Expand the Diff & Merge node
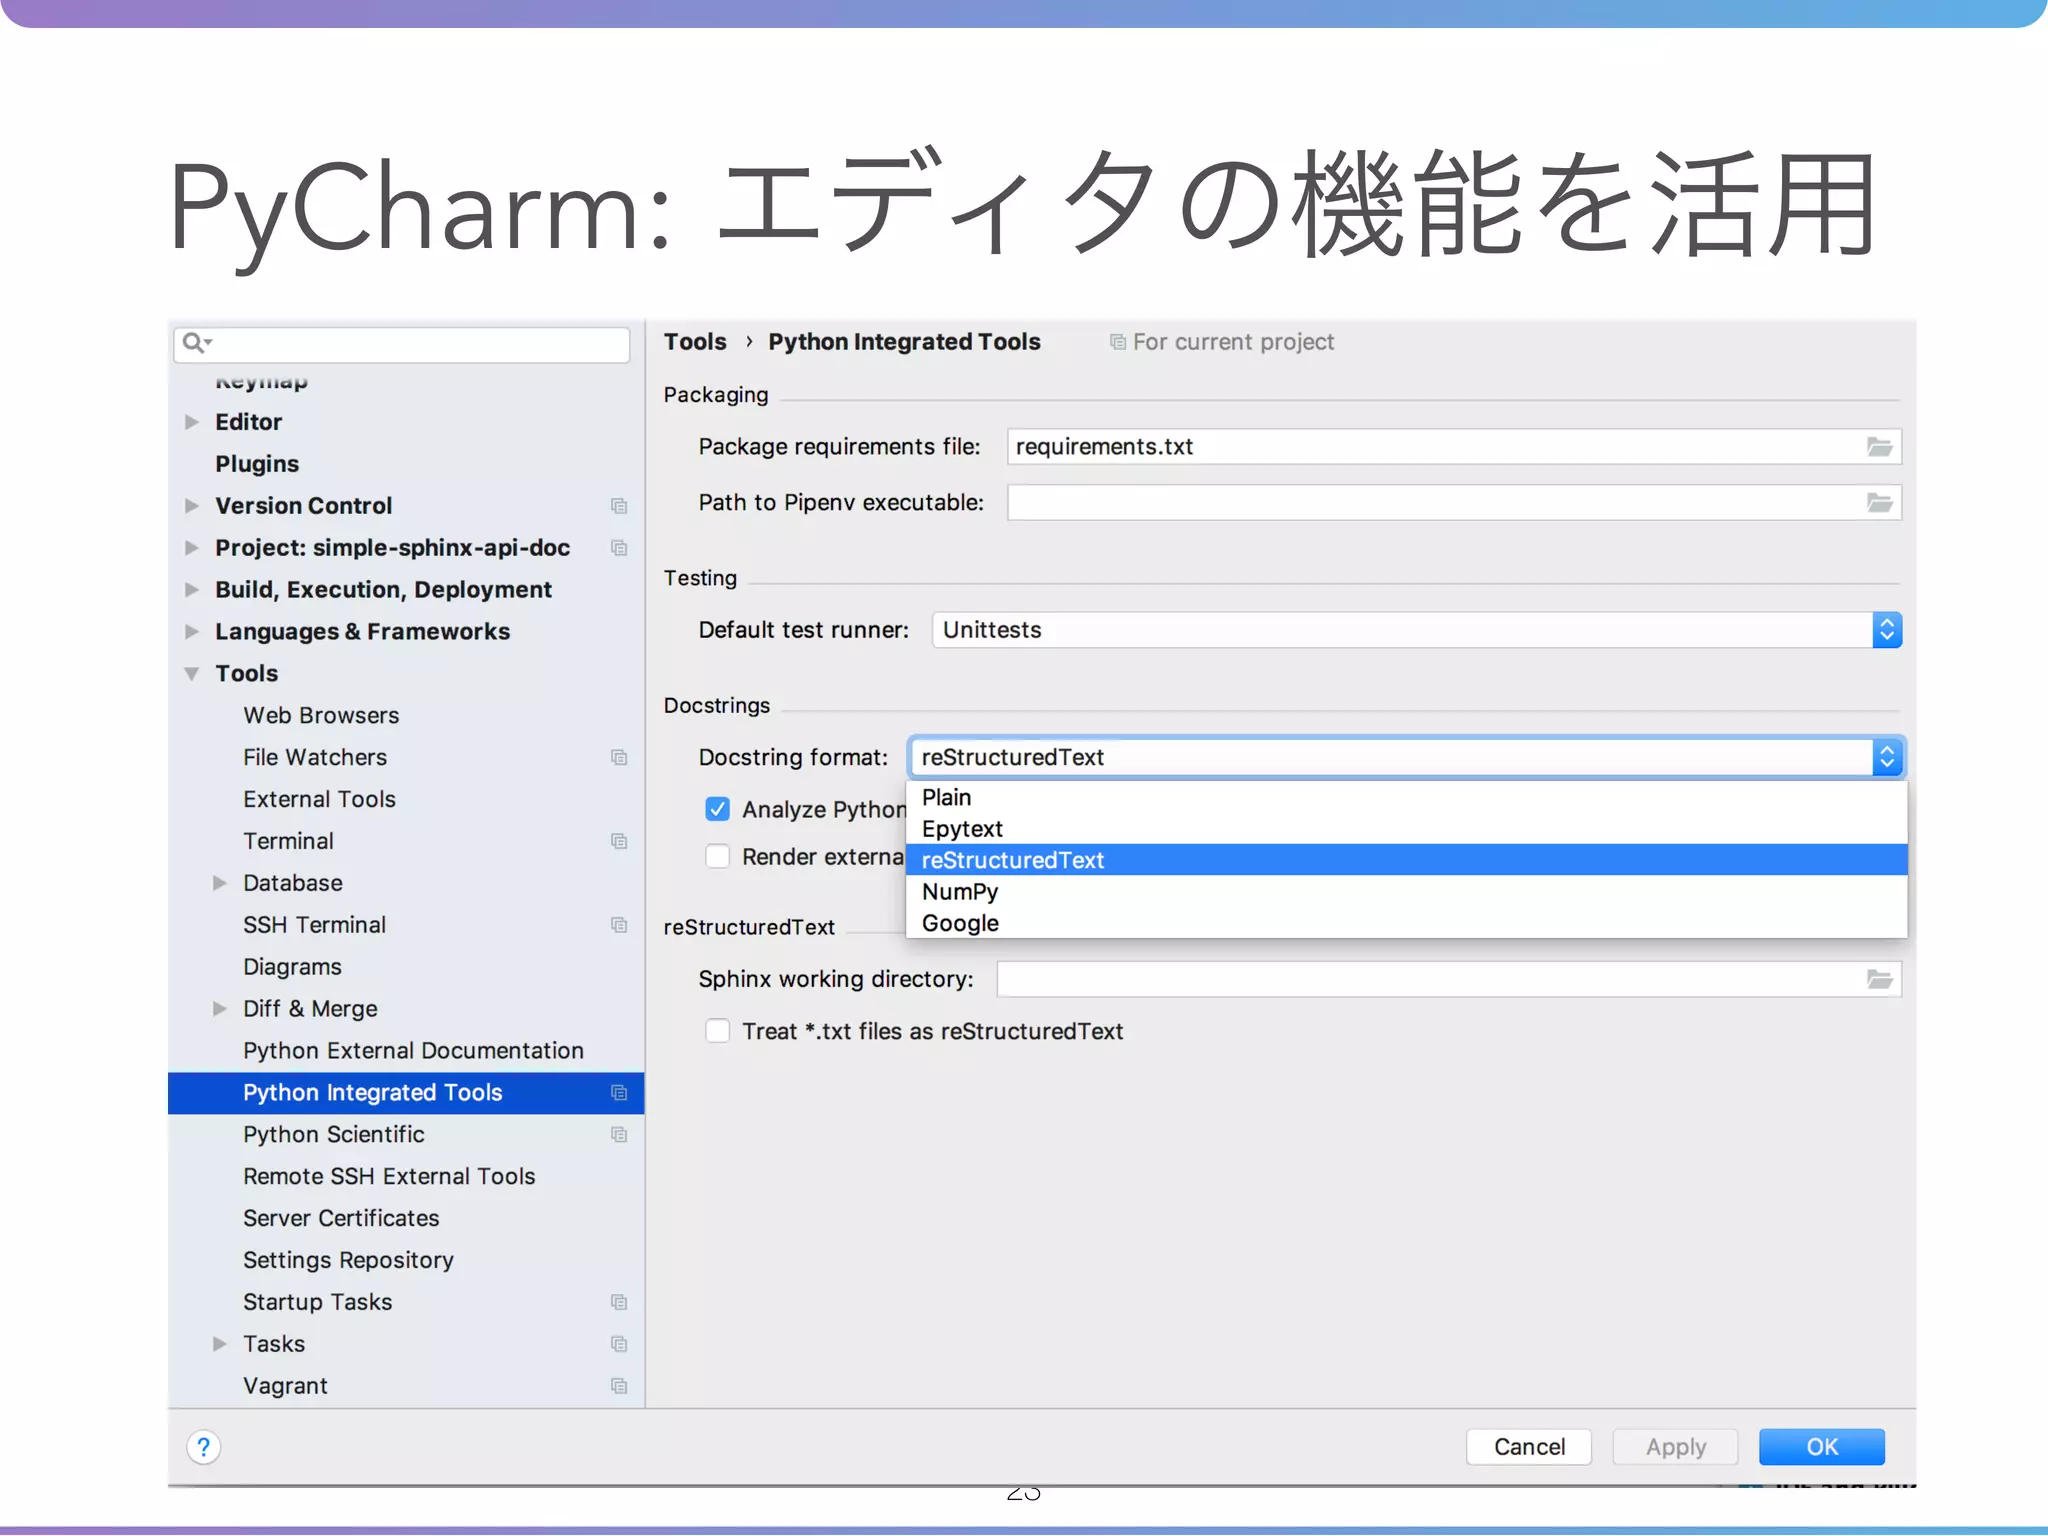The width and height of the screenshot is (2048, 1536). click(220, 1009)
